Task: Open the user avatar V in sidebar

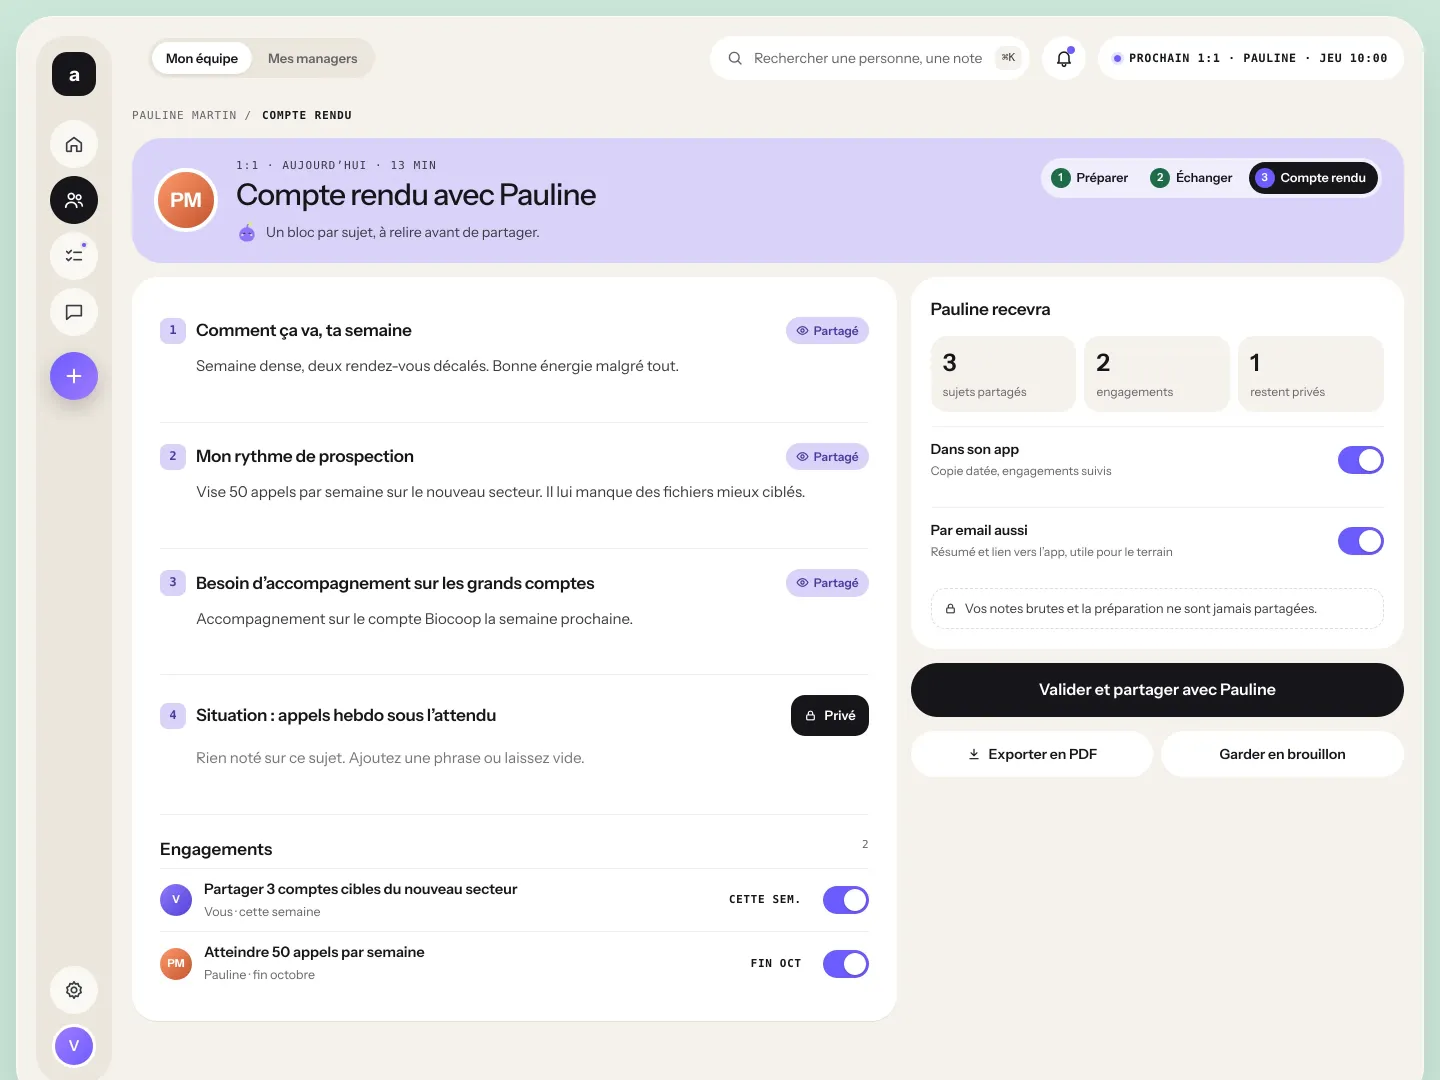Action: click(x=74, y=1046)
